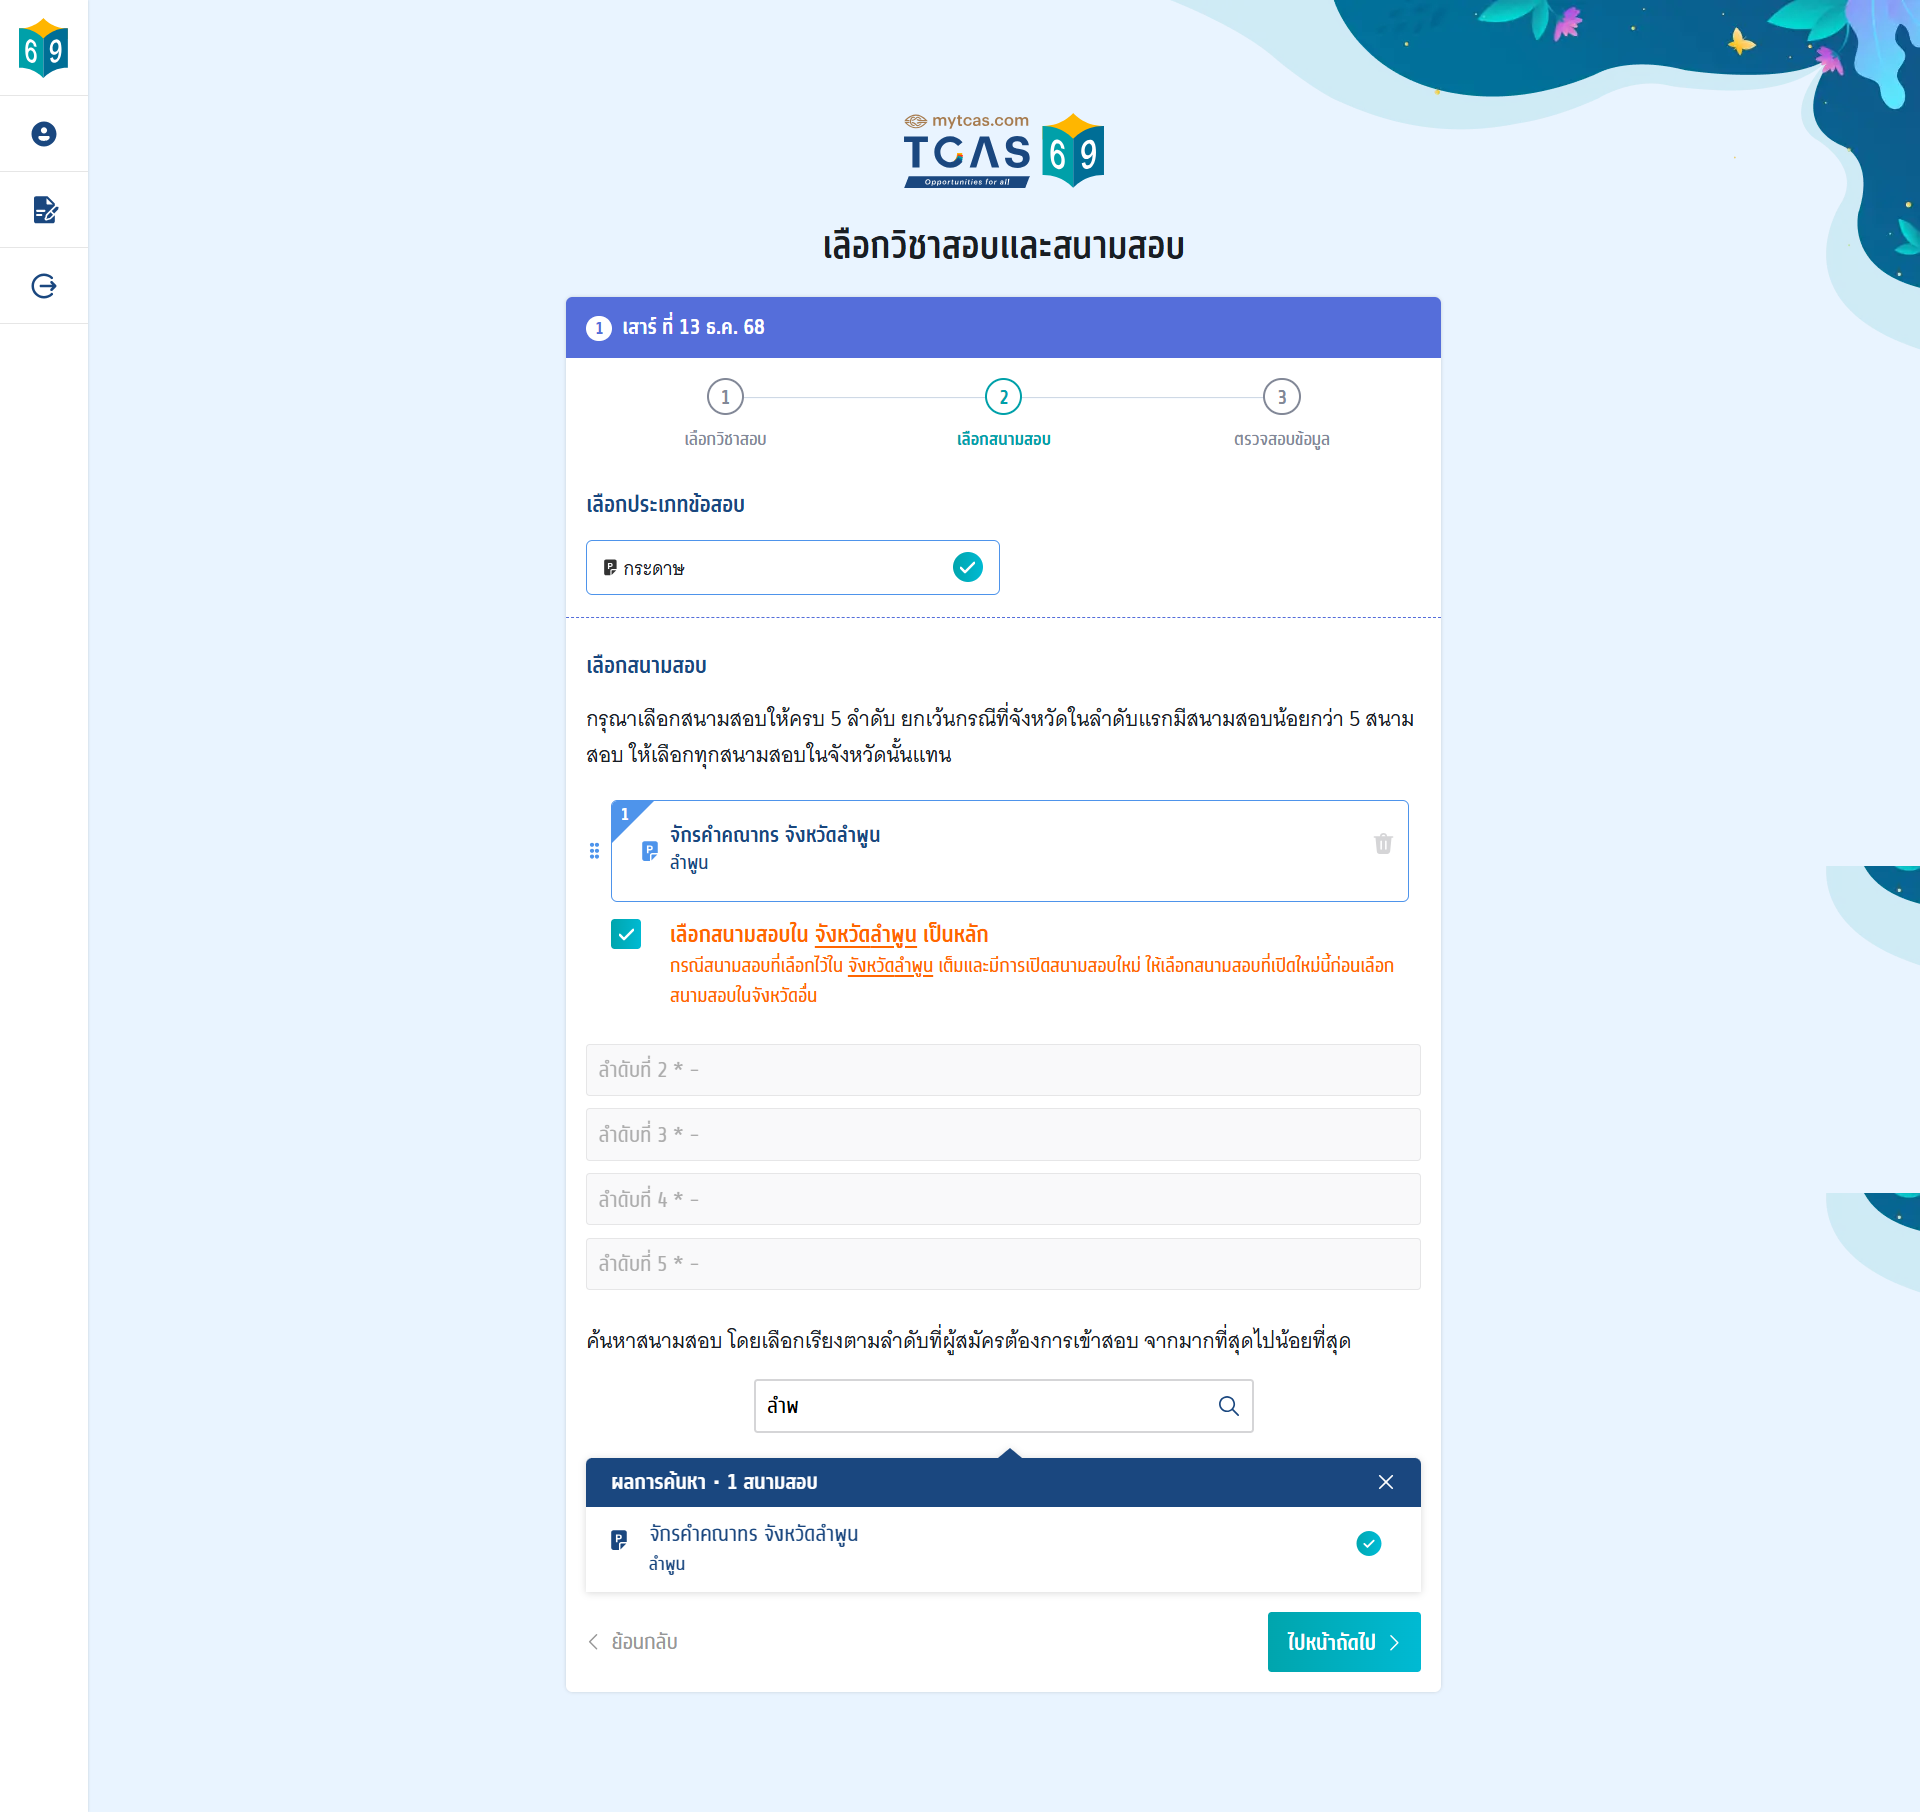Click the logout sidebar icon
This screenshot has width=1920, height=1812.
point(44,286)
